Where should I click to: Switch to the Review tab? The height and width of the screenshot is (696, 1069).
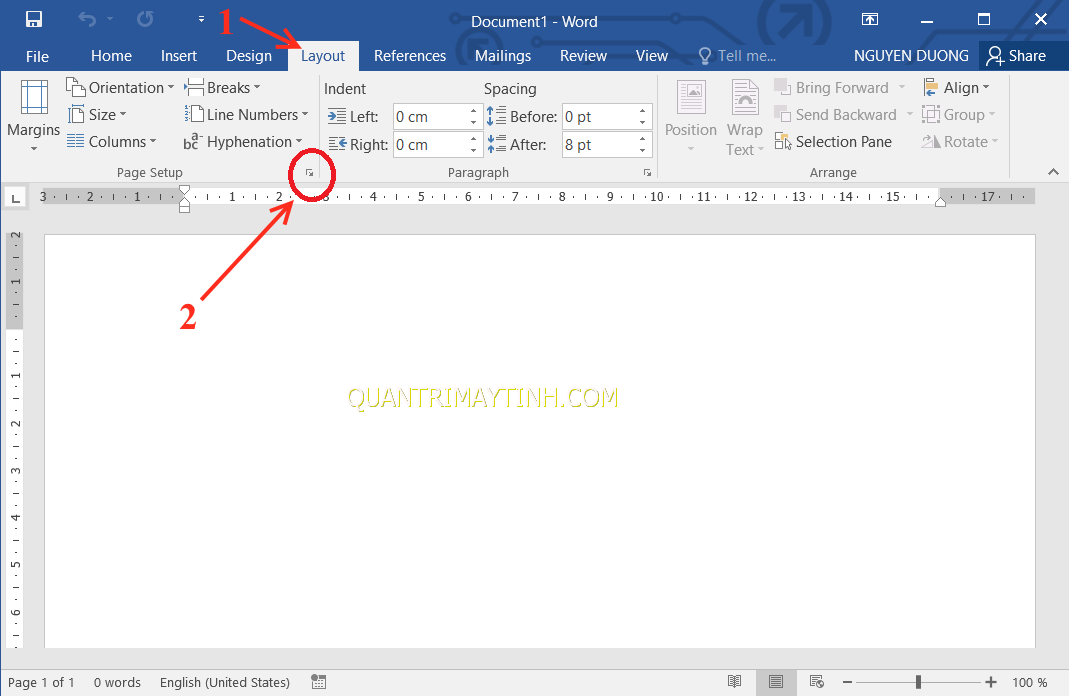(x=583, y=56)
